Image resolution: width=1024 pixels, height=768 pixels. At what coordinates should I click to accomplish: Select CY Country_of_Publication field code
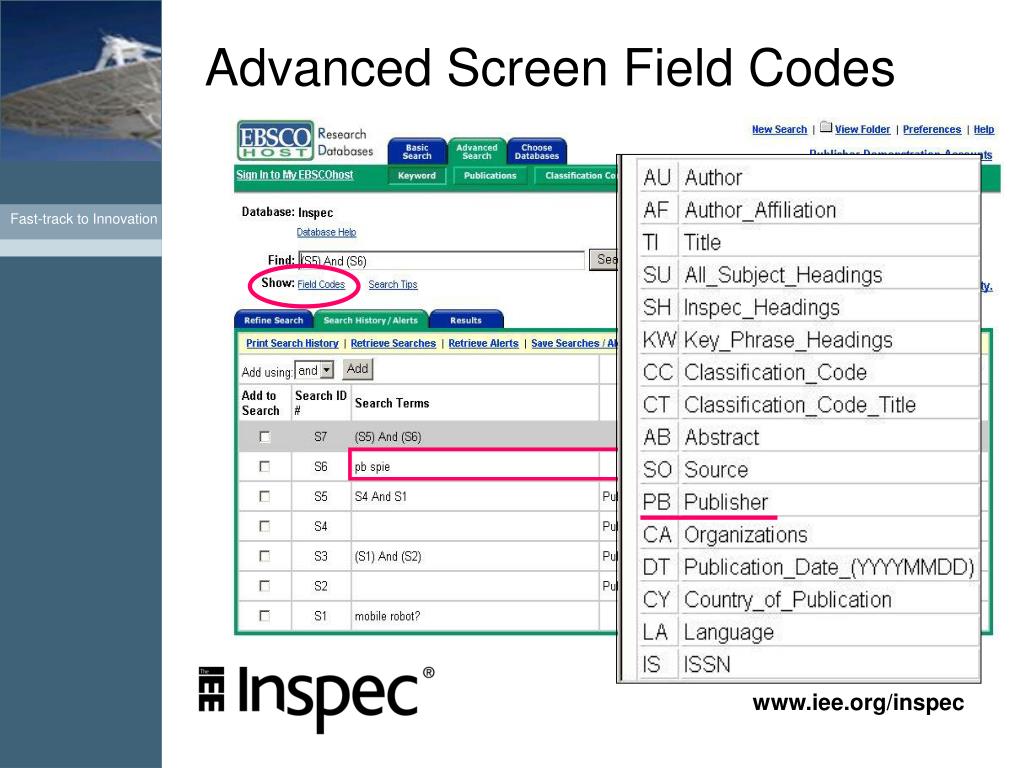(810, 600)
